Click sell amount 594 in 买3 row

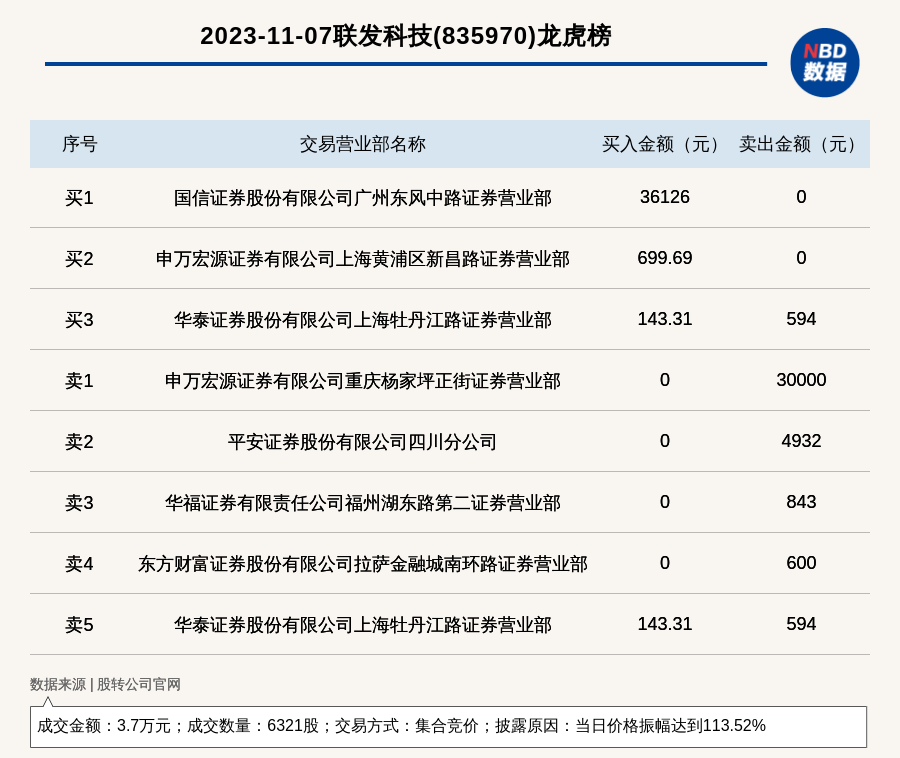point(801,318)
